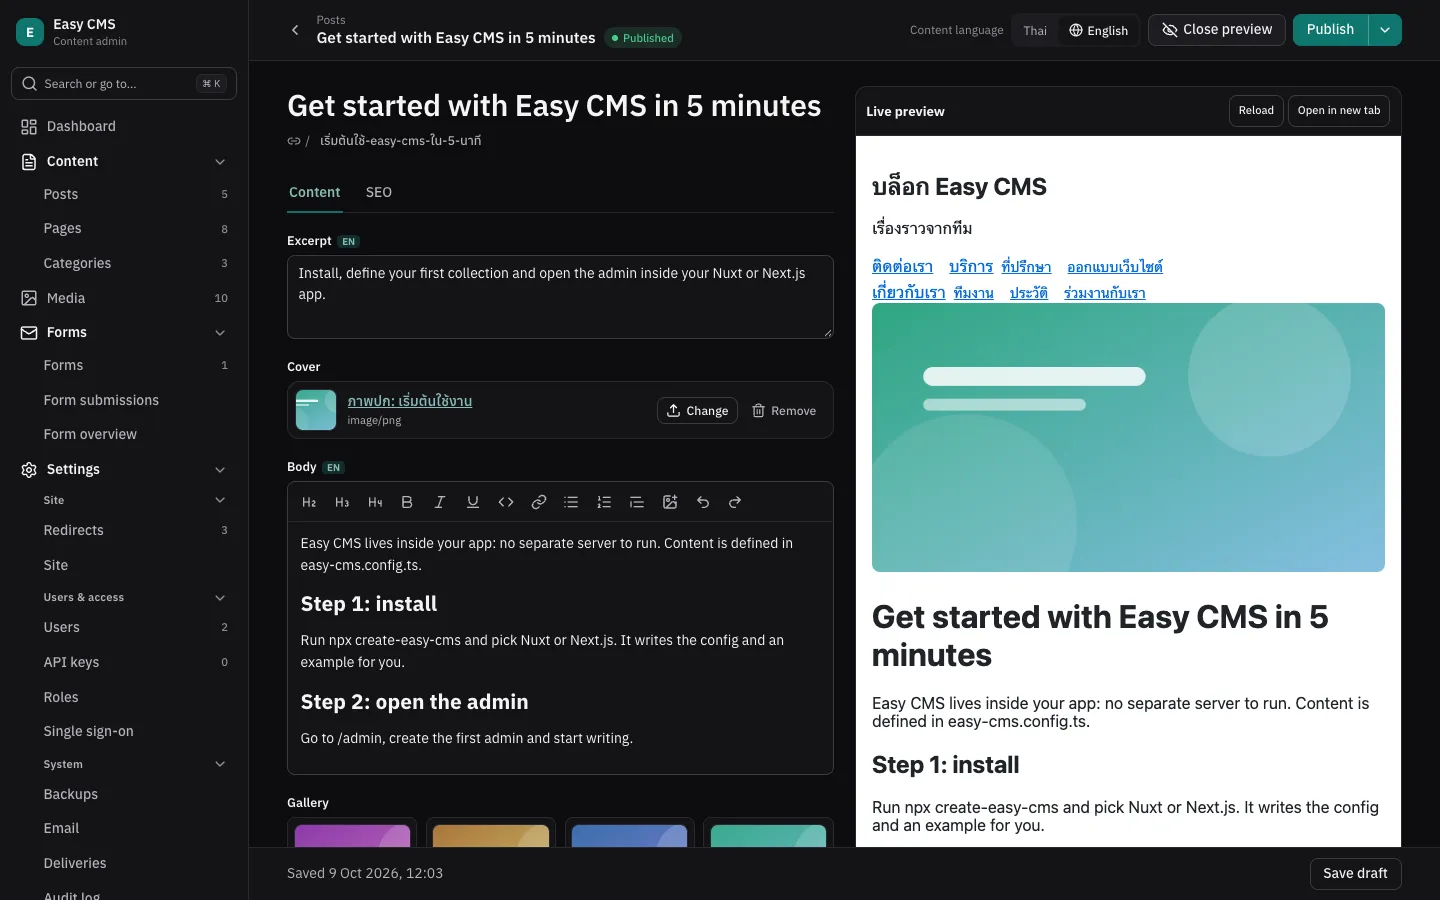Click the Save draft button
The height and width of the screenshot is (900, 1440).
(x=1355, y=873)
